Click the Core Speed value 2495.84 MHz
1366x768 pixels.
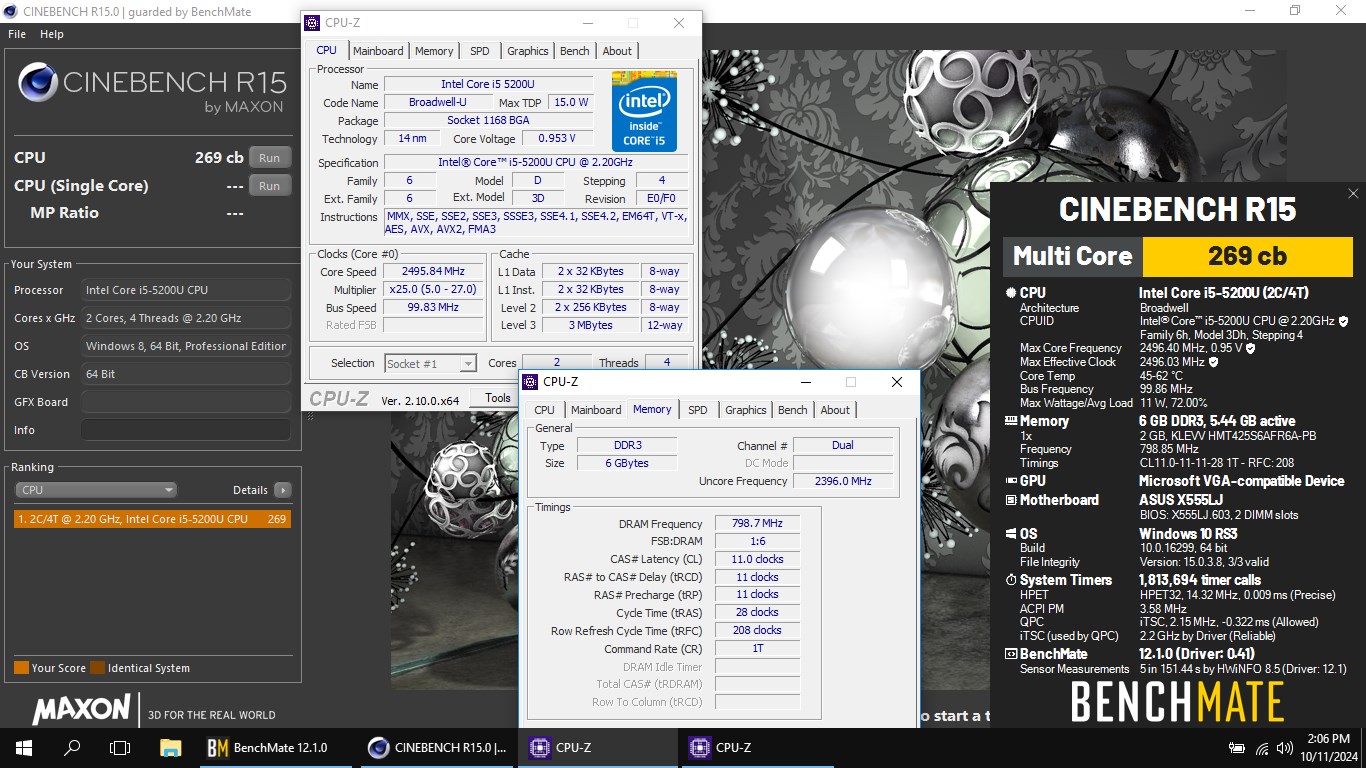[433, 272]
